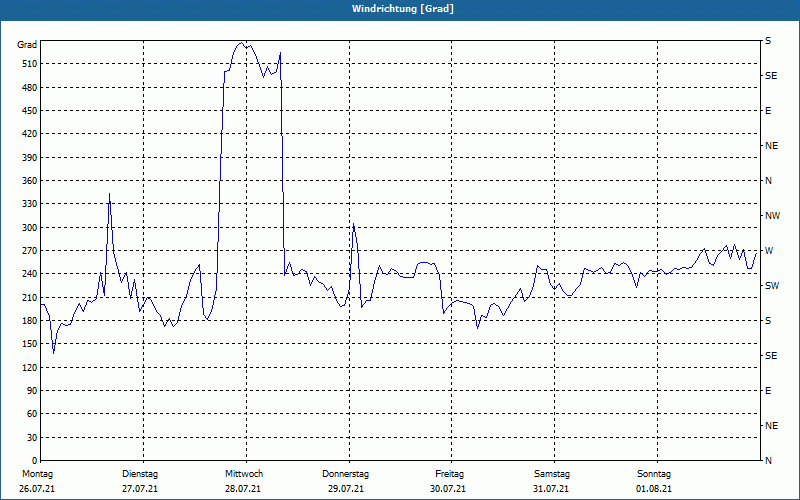Click the y-axis value 300

coord(30,227)
